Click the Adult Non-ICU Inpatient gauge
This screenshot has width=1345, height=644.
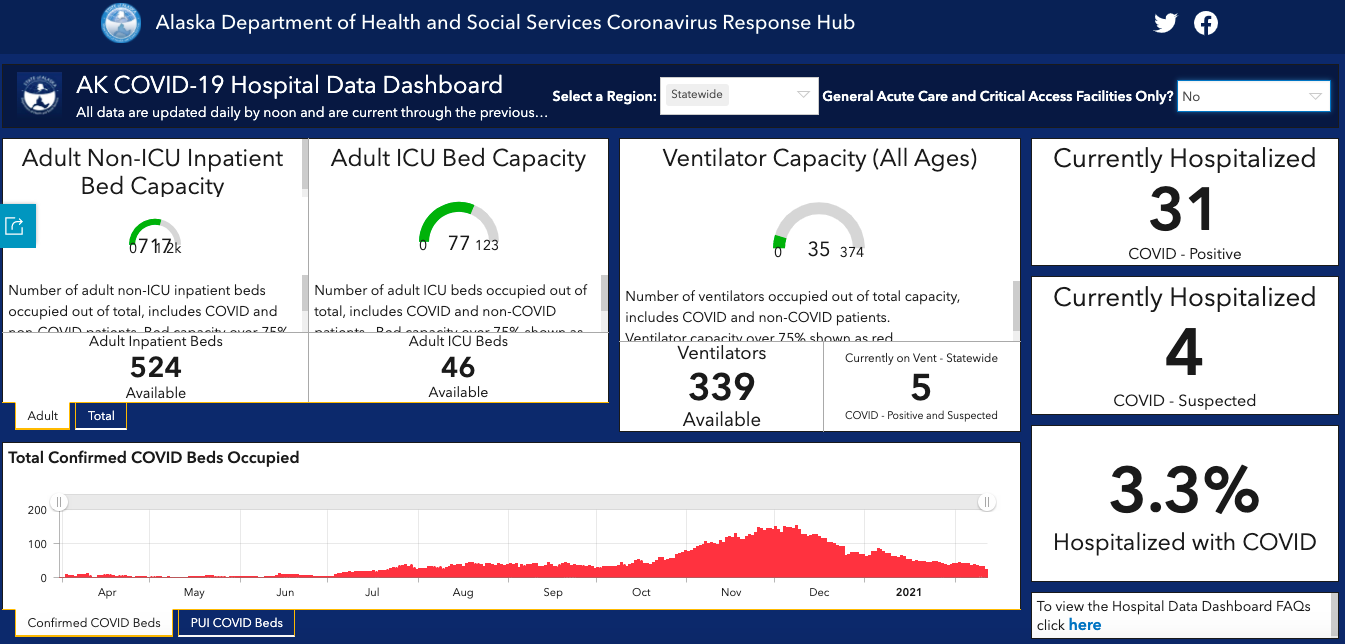(155, 234)
